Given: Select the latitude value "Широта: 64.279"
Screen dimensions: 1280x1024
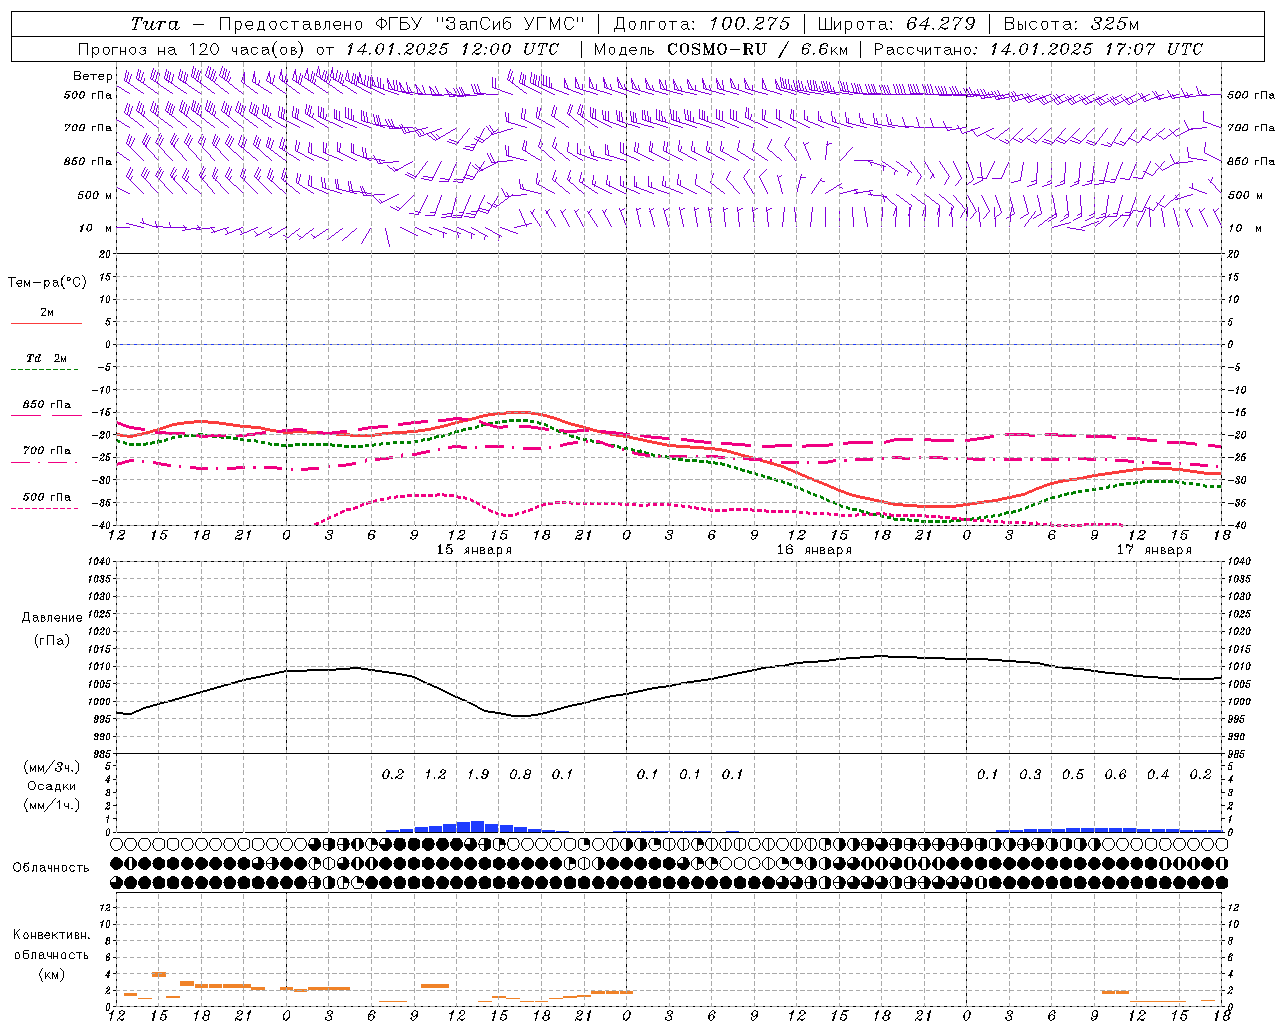Looking at the screenshot, I should pos(896,24).
